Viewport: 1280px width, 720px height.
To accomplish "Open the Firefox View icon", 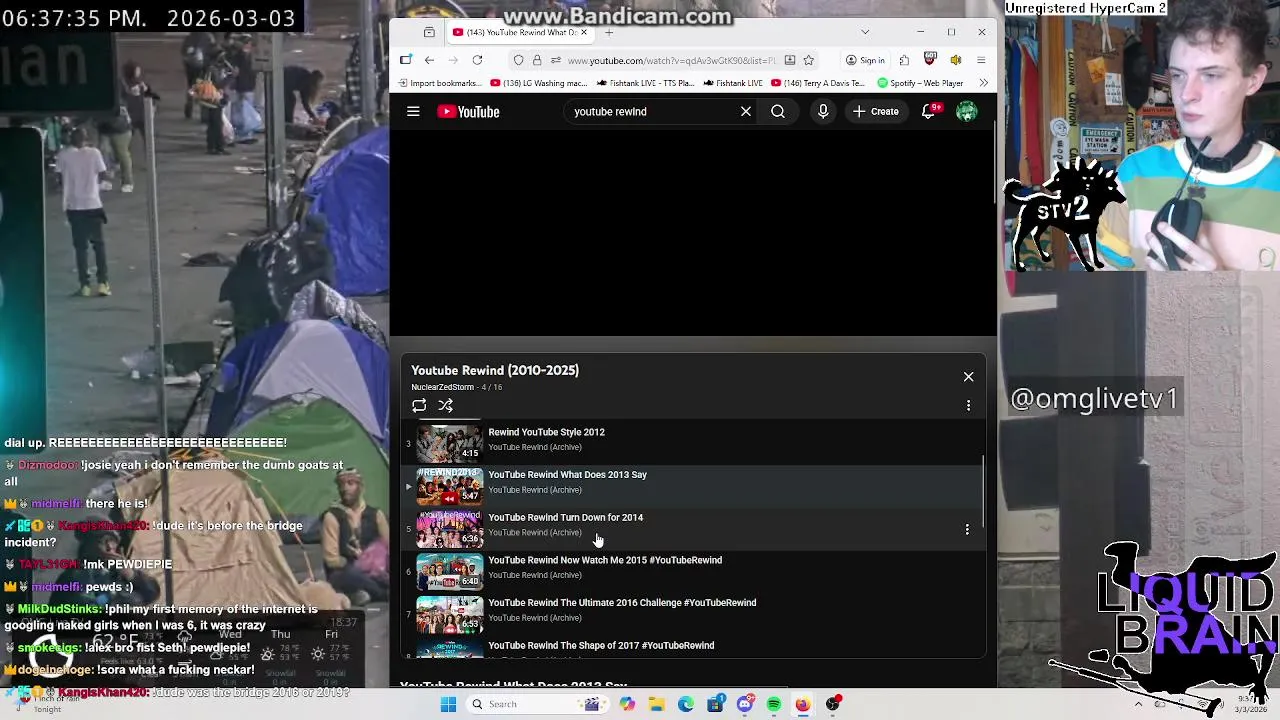I will (429, 32).
